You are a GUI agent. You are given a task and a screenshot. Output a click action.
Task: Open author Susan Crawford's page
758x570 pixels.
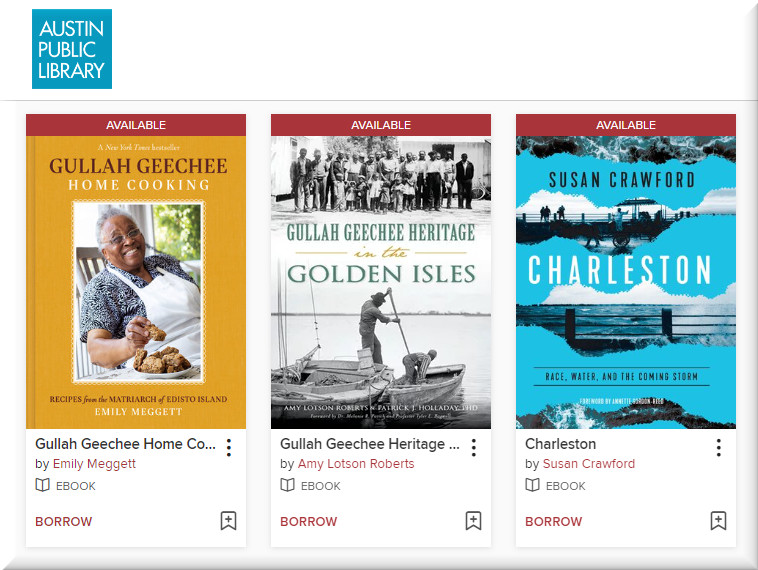pos(588,464)
